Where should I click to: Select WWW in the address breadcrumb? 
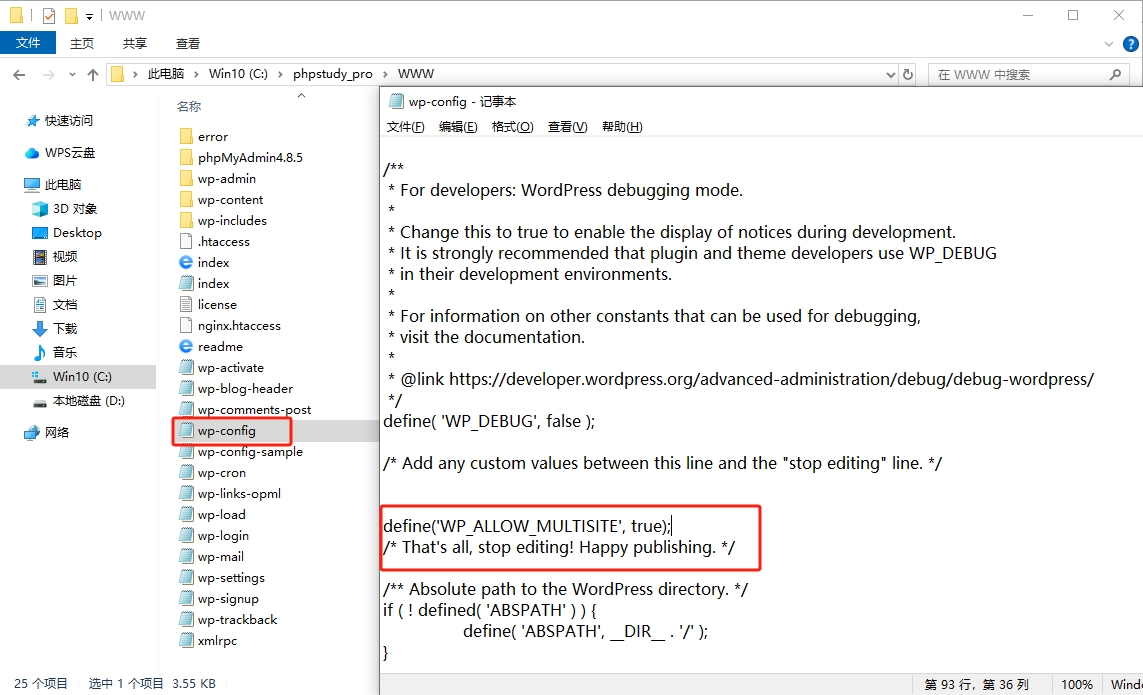416,74
